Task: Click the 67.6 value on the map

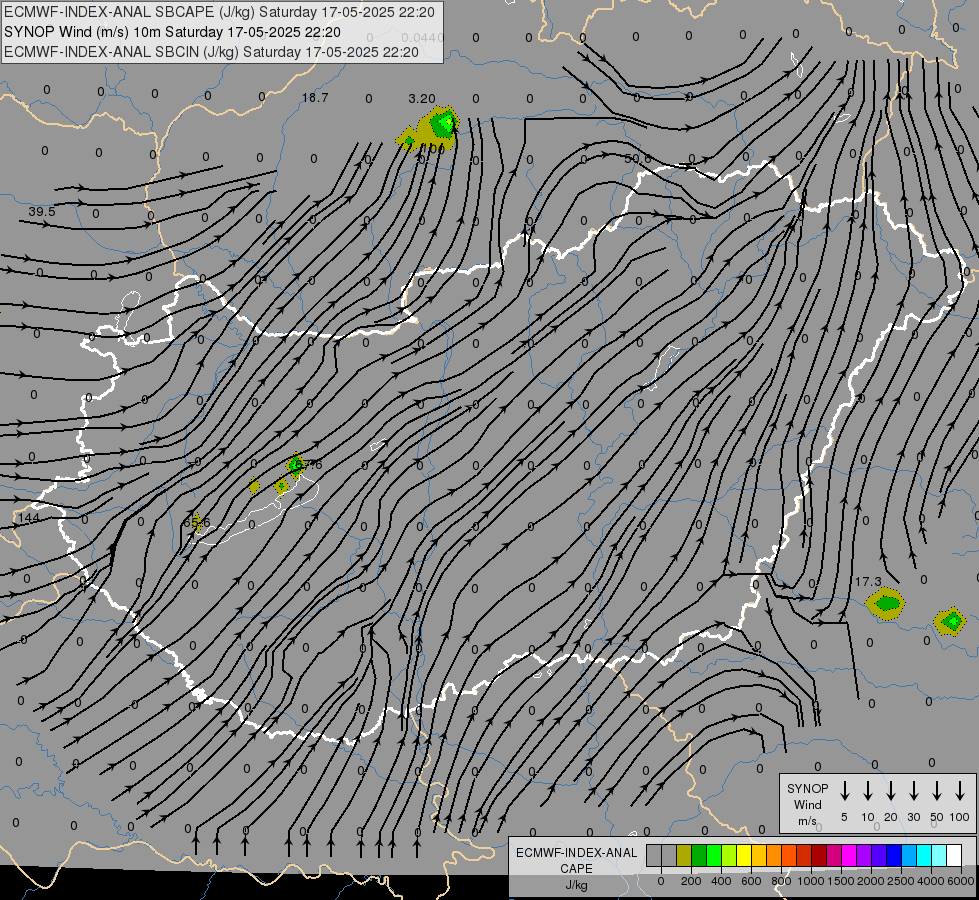Action: coord(309,465)
